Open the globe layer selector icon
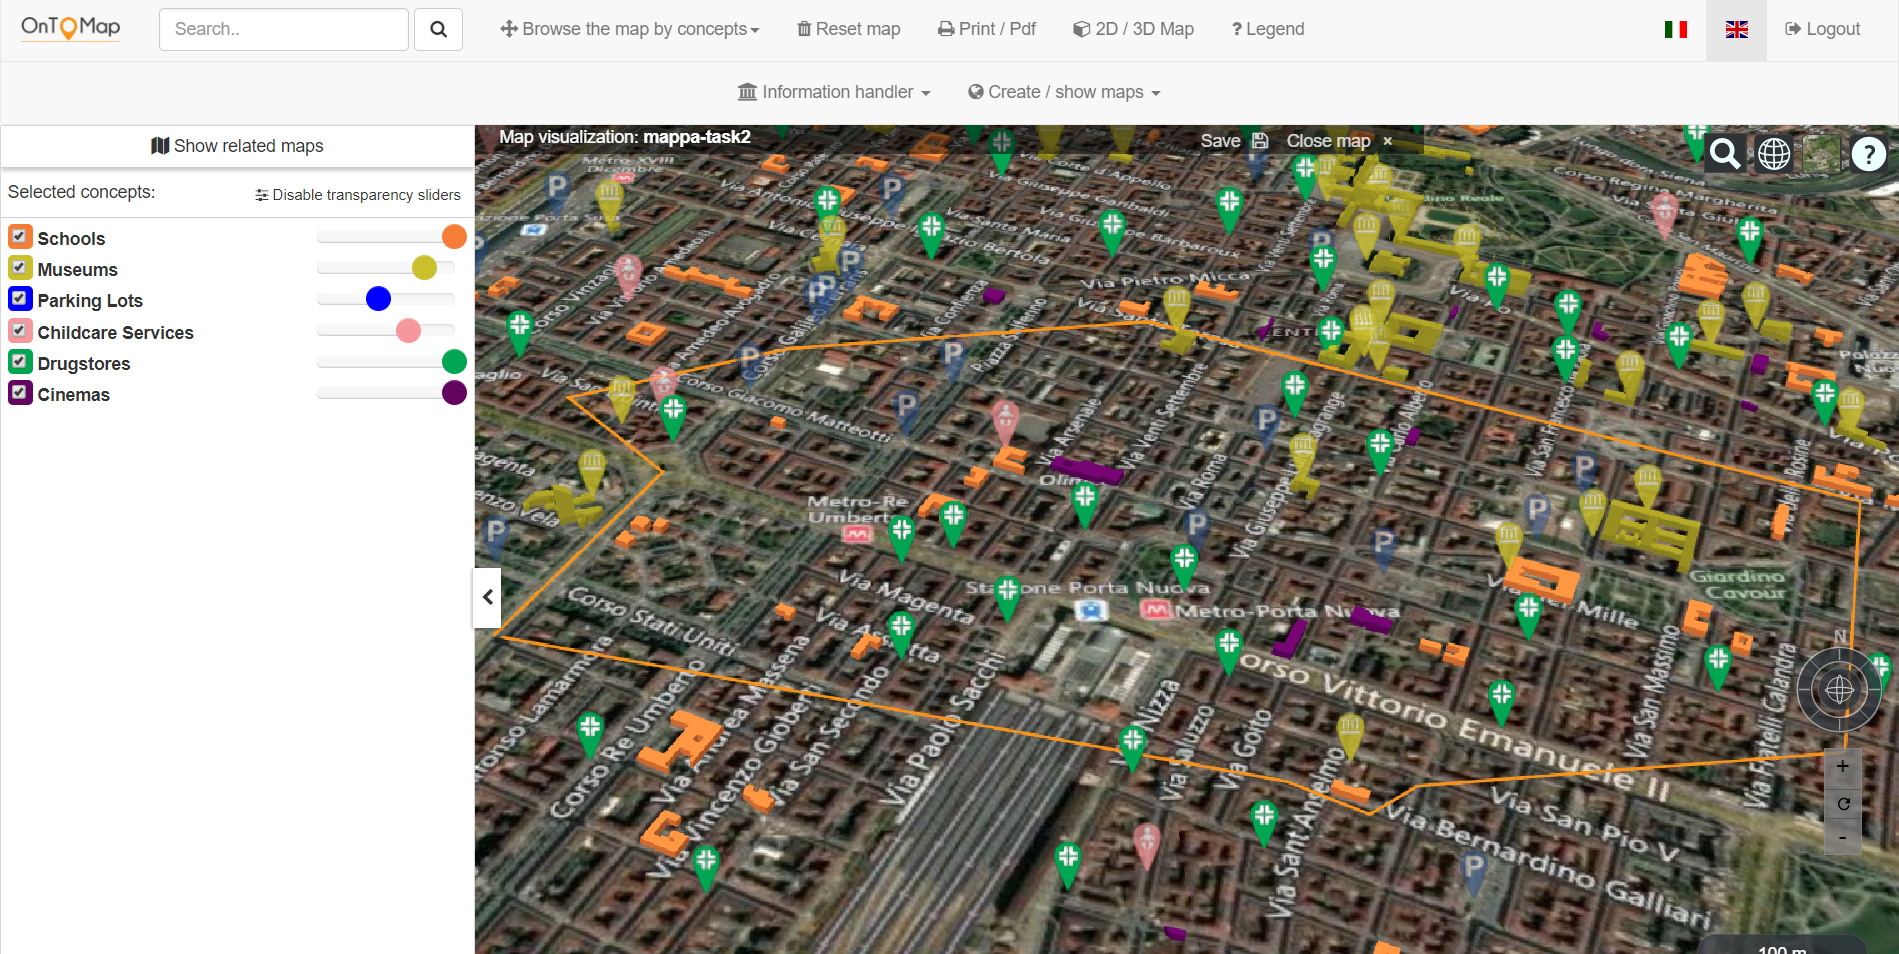The width and height of the screenshot is (1899, 954). click(x=1774, y=154)
